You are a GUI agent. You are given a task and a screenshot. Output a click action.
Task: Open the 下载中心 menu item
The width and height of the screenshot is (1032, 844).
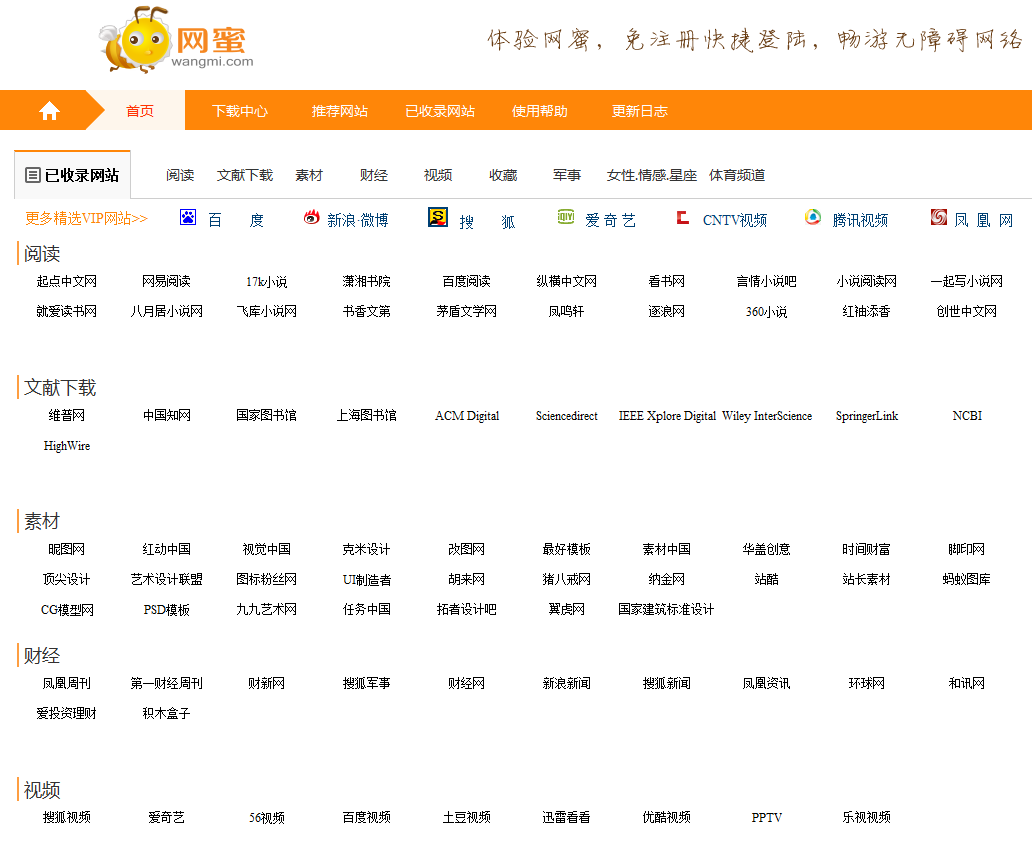(240, 111)
